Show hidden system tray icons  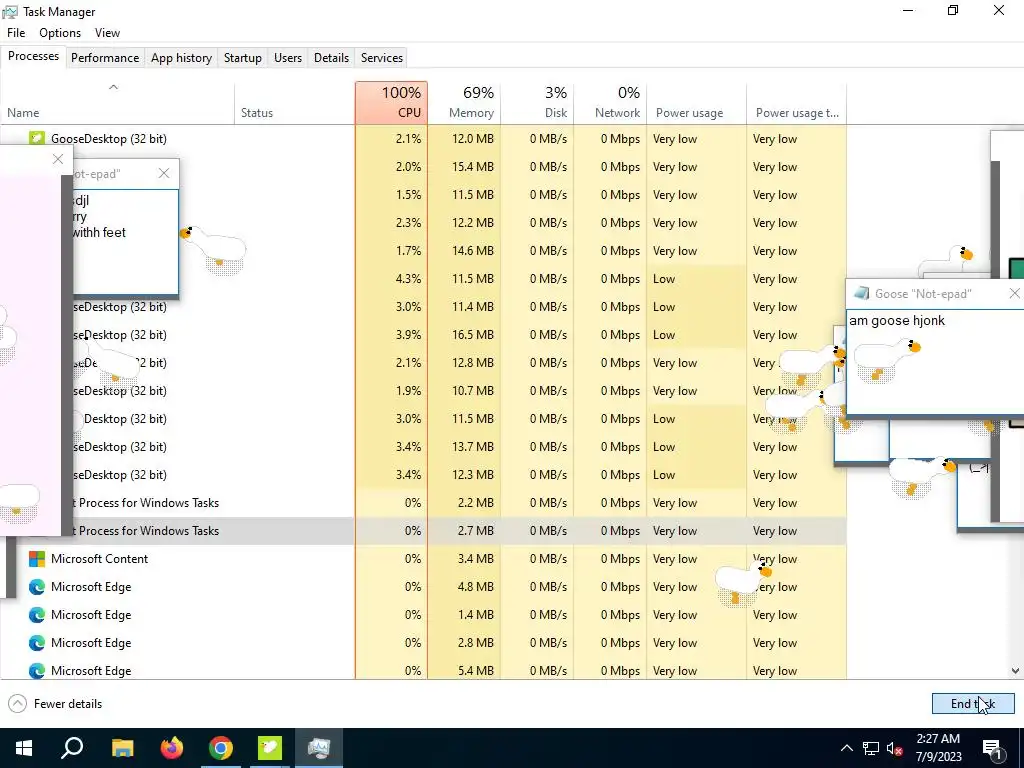point(846,748)
